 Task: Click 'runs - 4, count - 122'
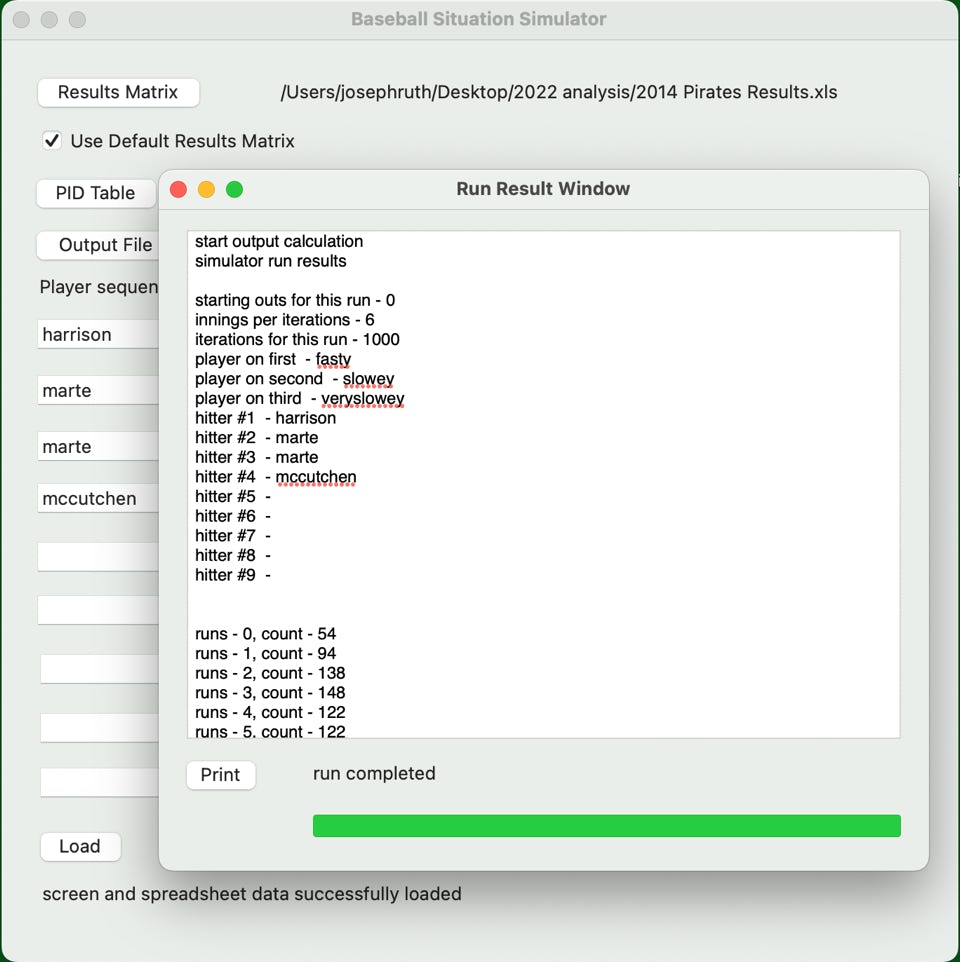(270, 712)
